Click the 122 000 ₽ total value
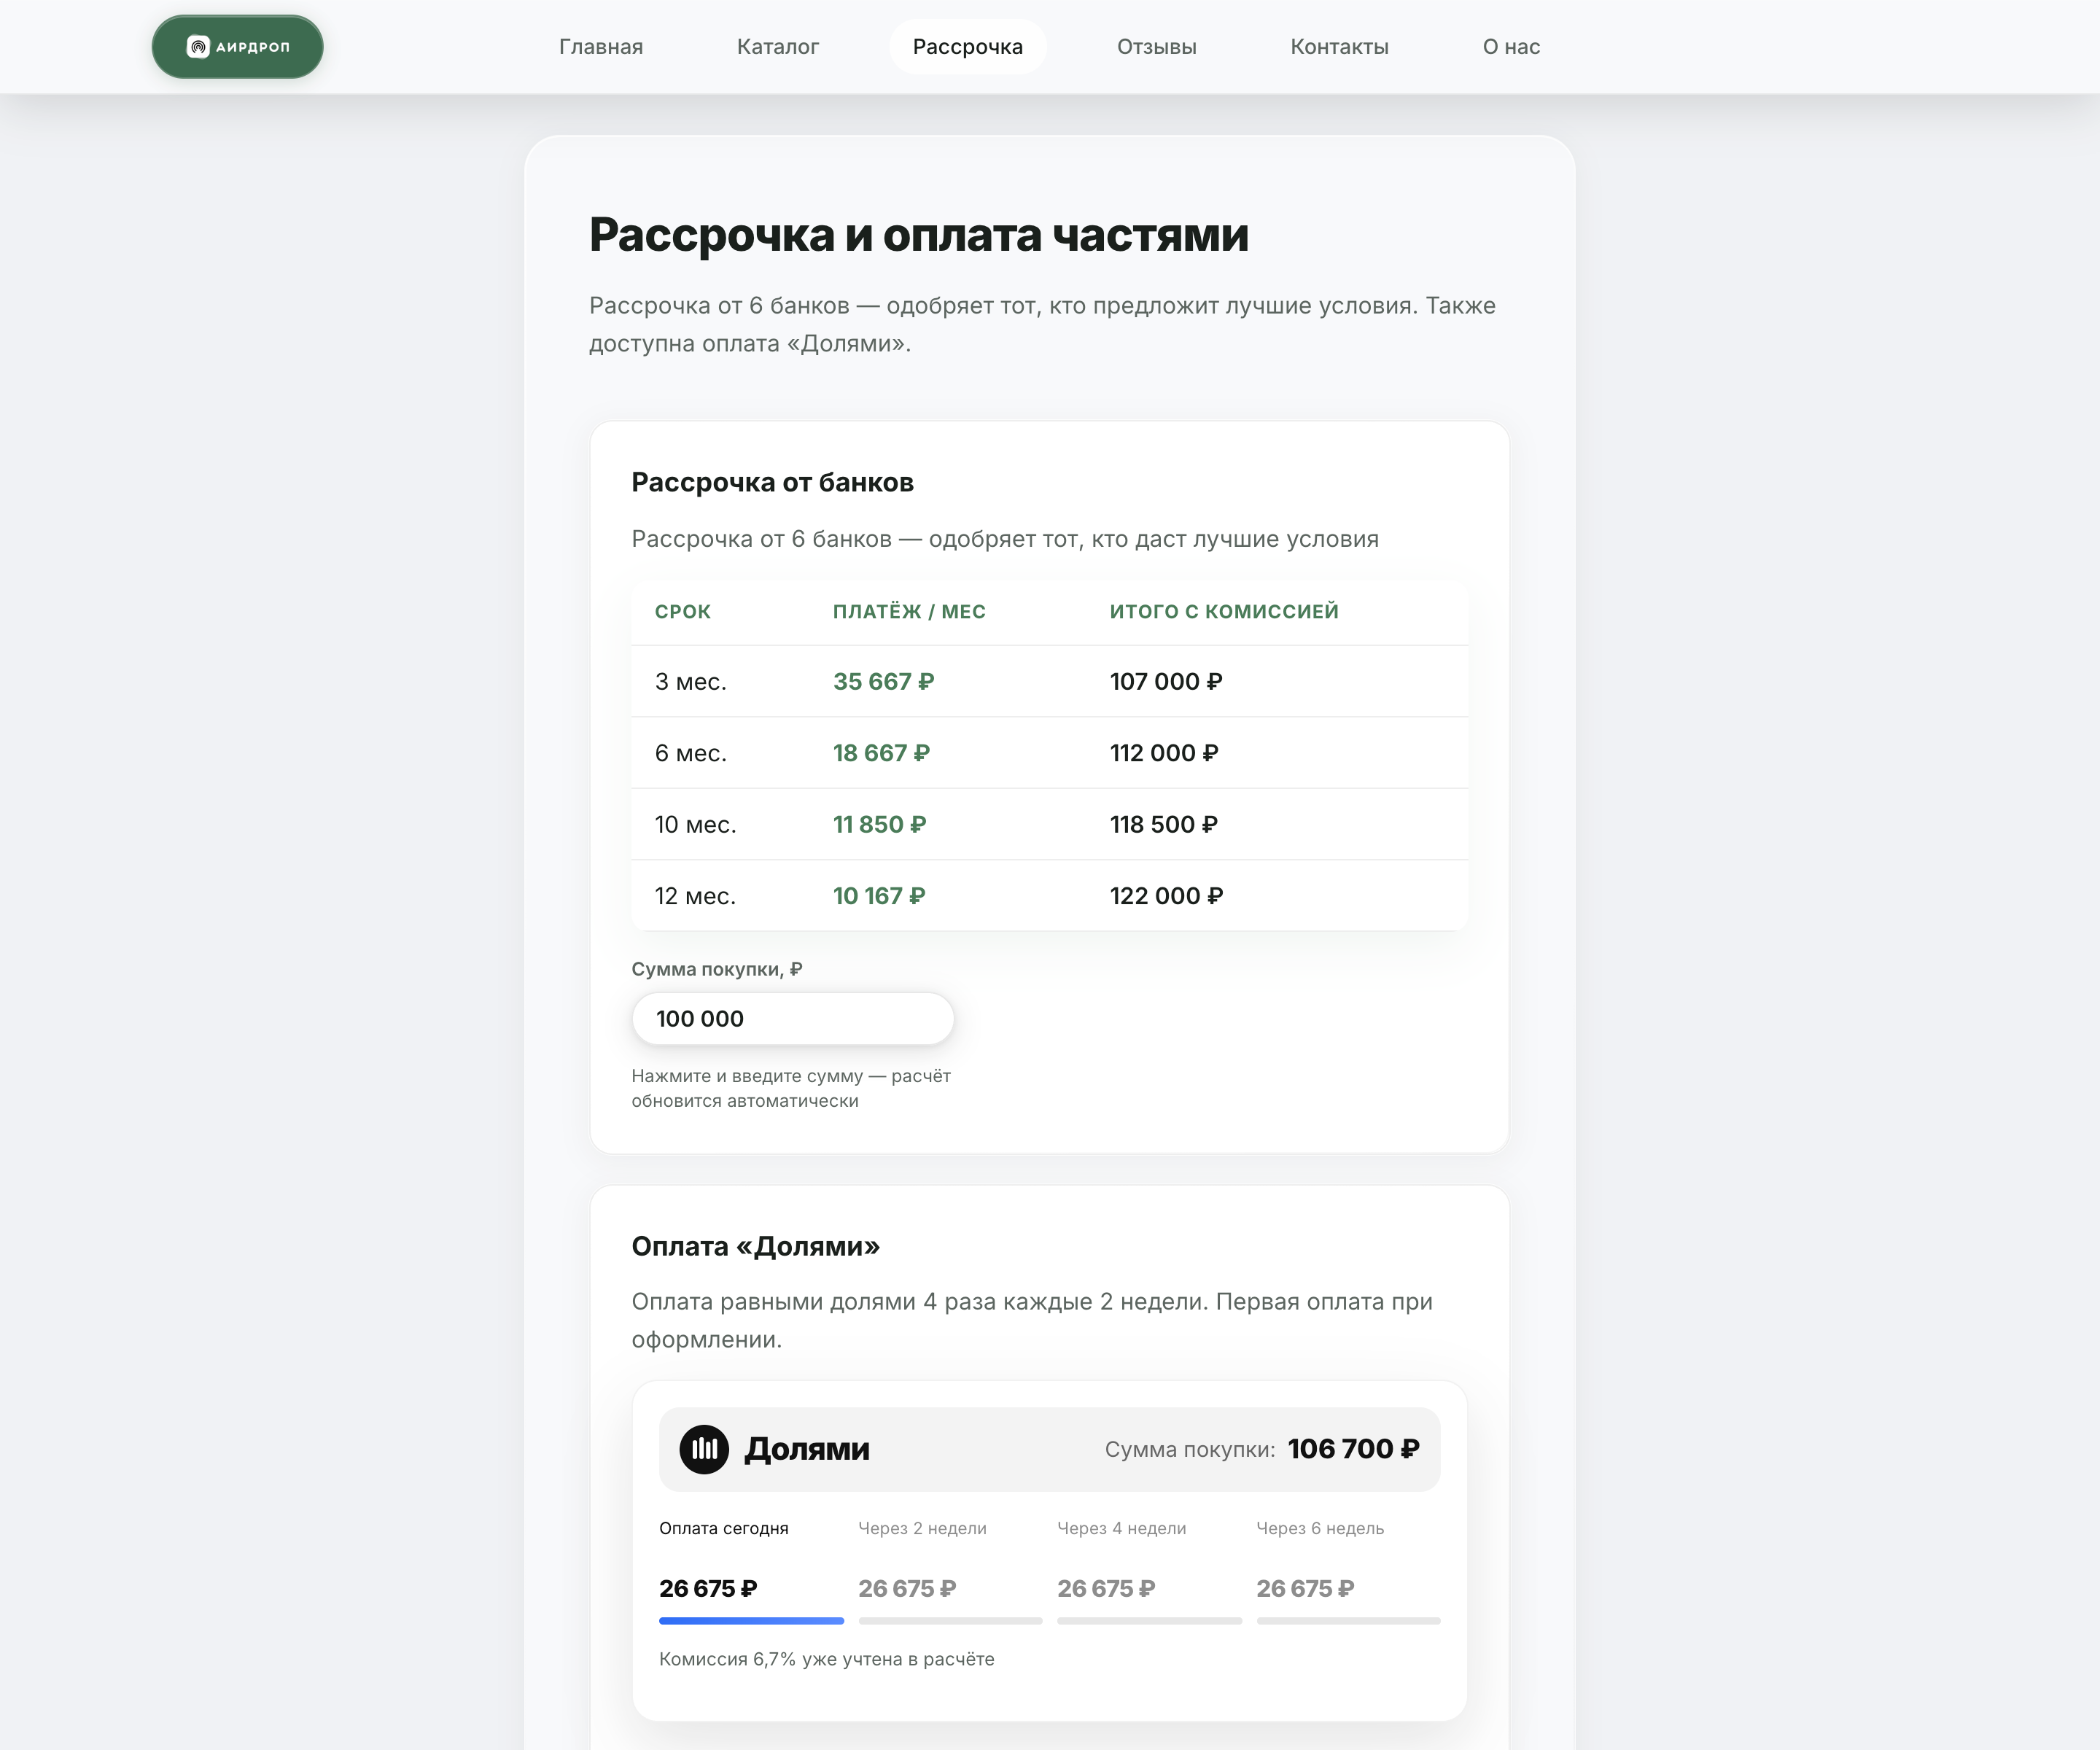Viewport: 2100px width, 1750px height. pos(1166,897)
